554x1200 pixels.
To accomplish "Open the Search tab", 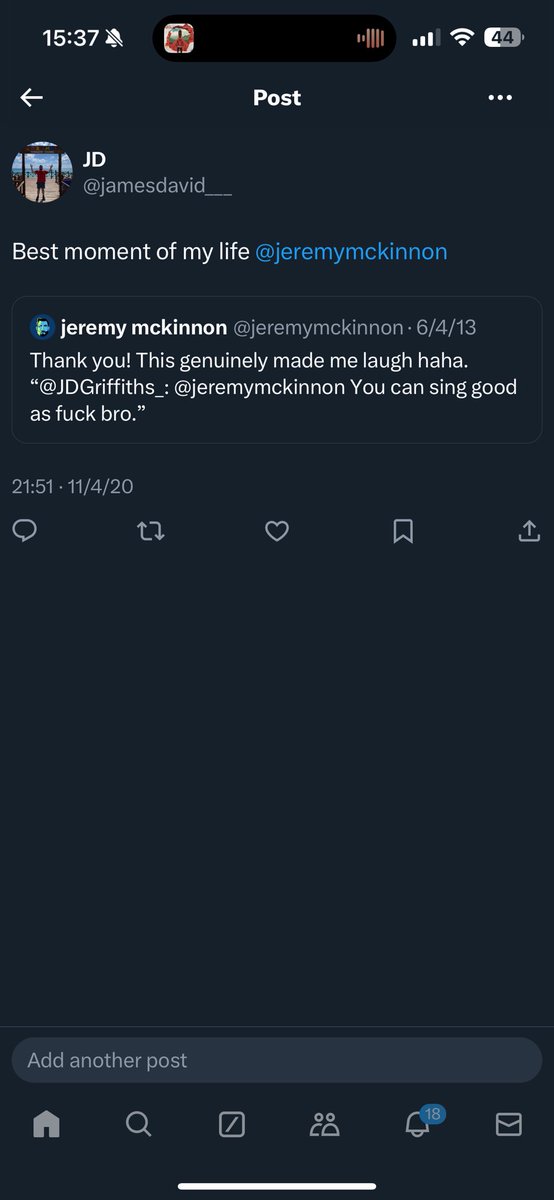I will [x=139, y=1124].
